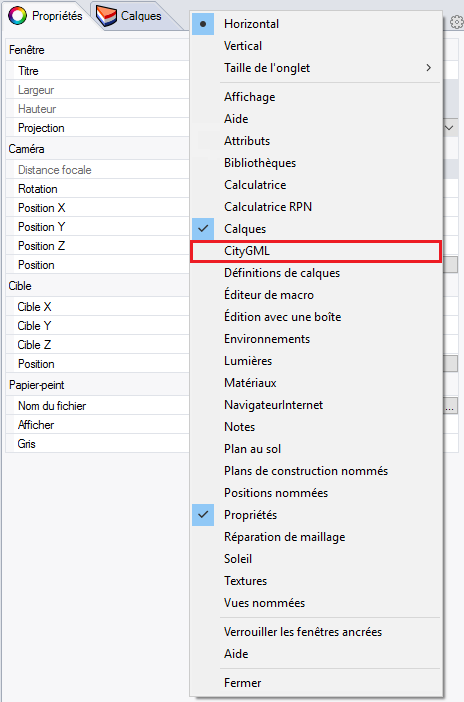This screenshot has height=702, width=464.
Task: Switch to the Calques tab
Action: pos(129,17)
